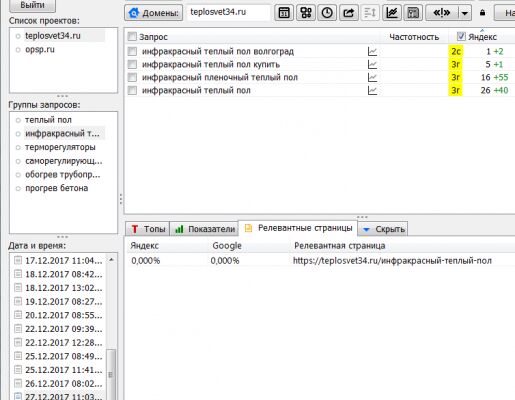515x400 pixels.
Task: Click the «!» check positions button
Action: point(442,13)
